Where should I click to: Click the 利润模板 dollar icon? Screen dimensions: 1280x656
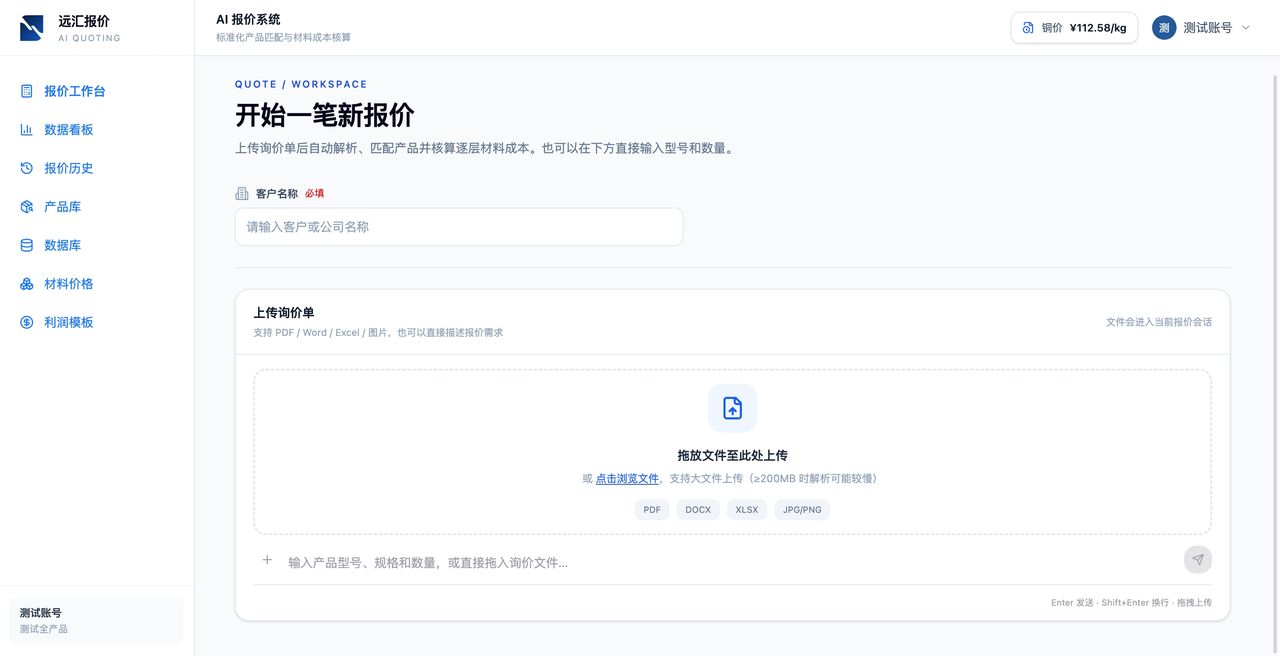[x=27, y=322]
